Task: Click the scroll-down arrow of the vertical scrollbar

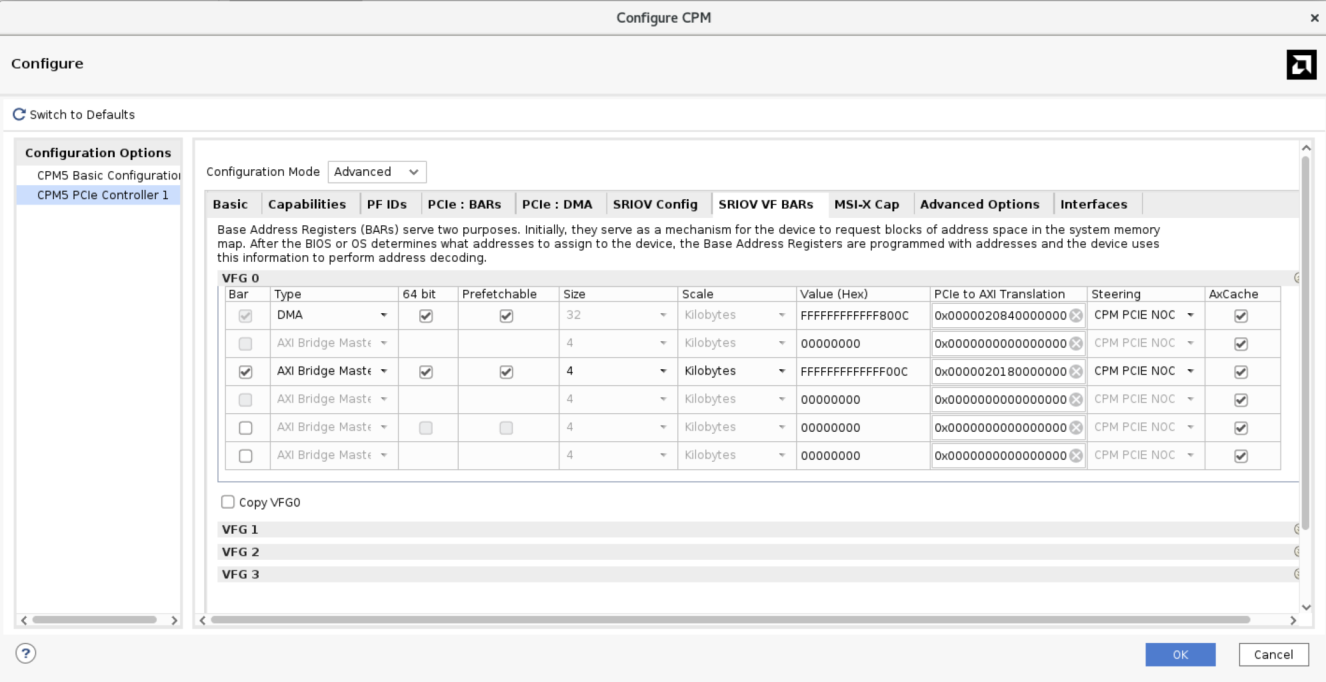Action: click(x=1305, y=607)
